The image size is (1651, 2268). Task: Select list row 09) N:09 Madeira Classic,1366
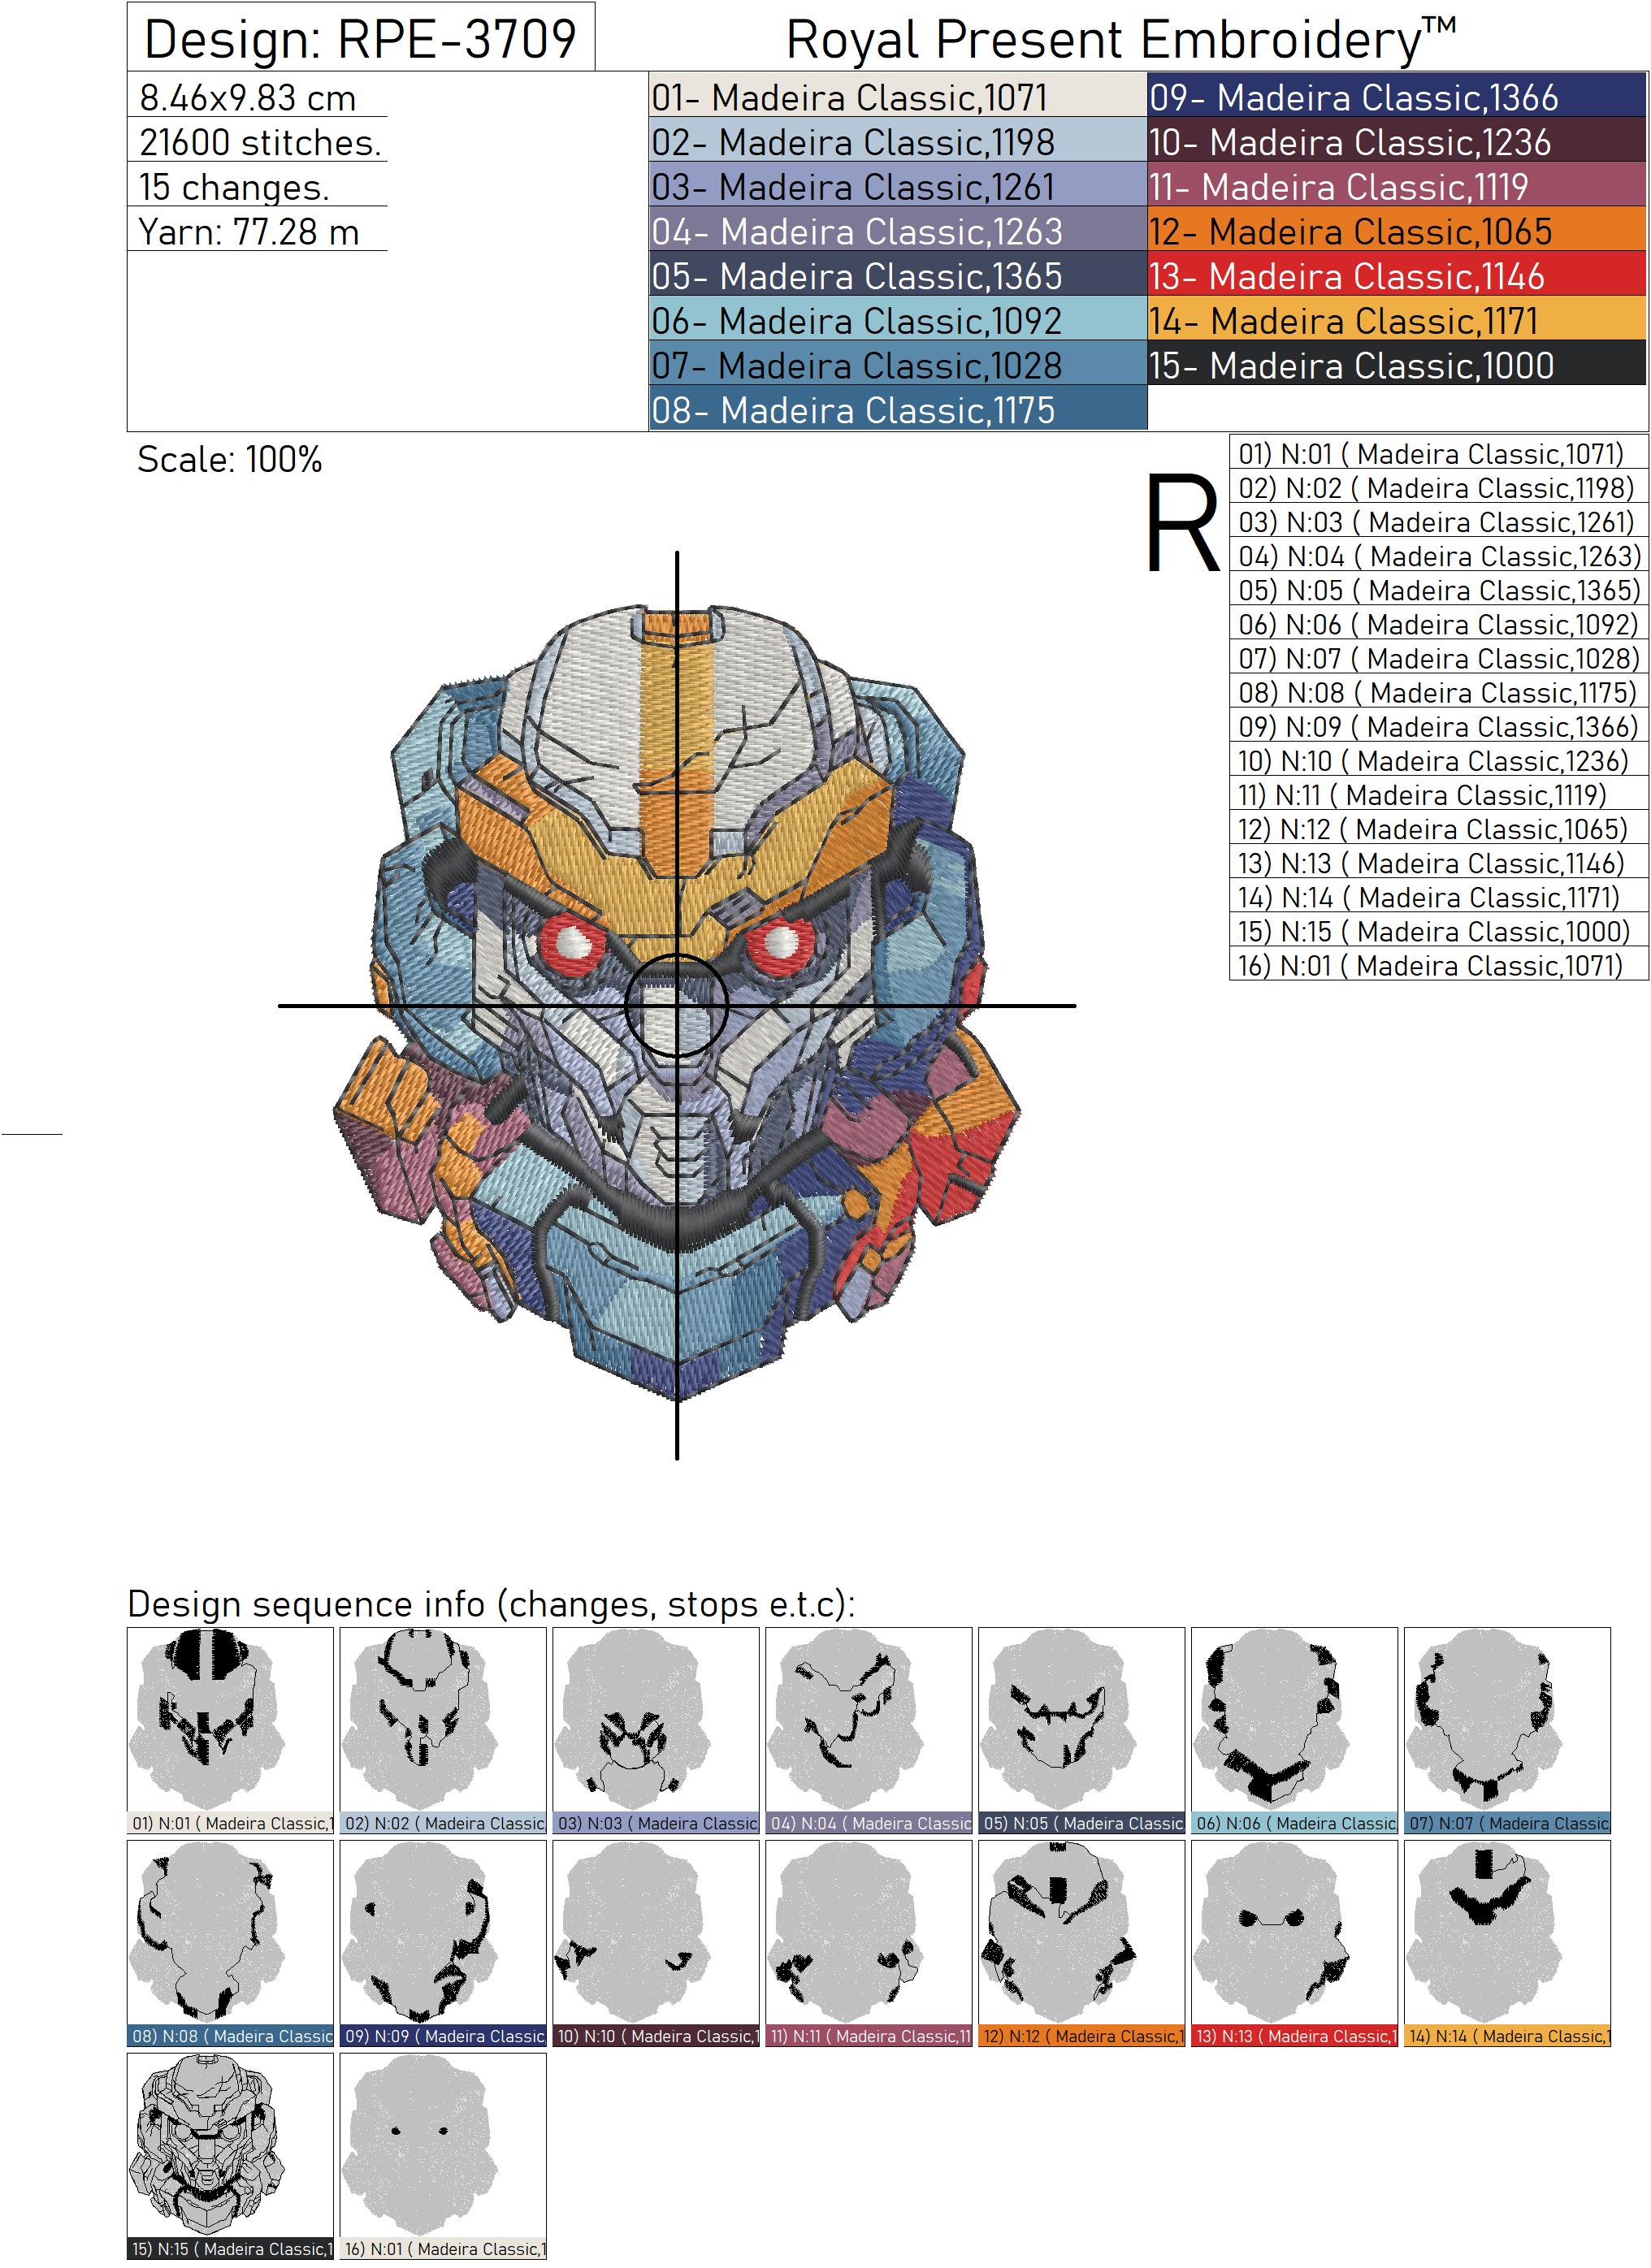coord(1437,727)
